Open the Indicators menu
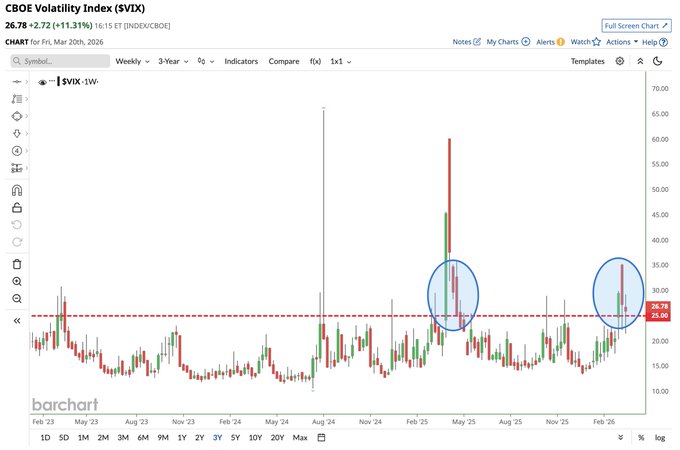The image size is (680, 450). (x=241, y=61)
